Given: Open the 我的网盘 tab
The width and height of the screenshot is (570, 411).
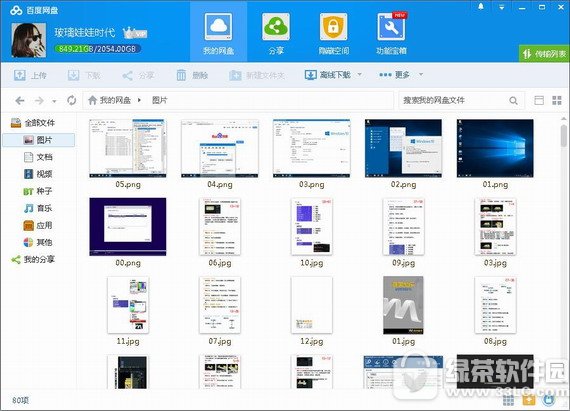Looking at the screenshot, I should pos(218,32).
